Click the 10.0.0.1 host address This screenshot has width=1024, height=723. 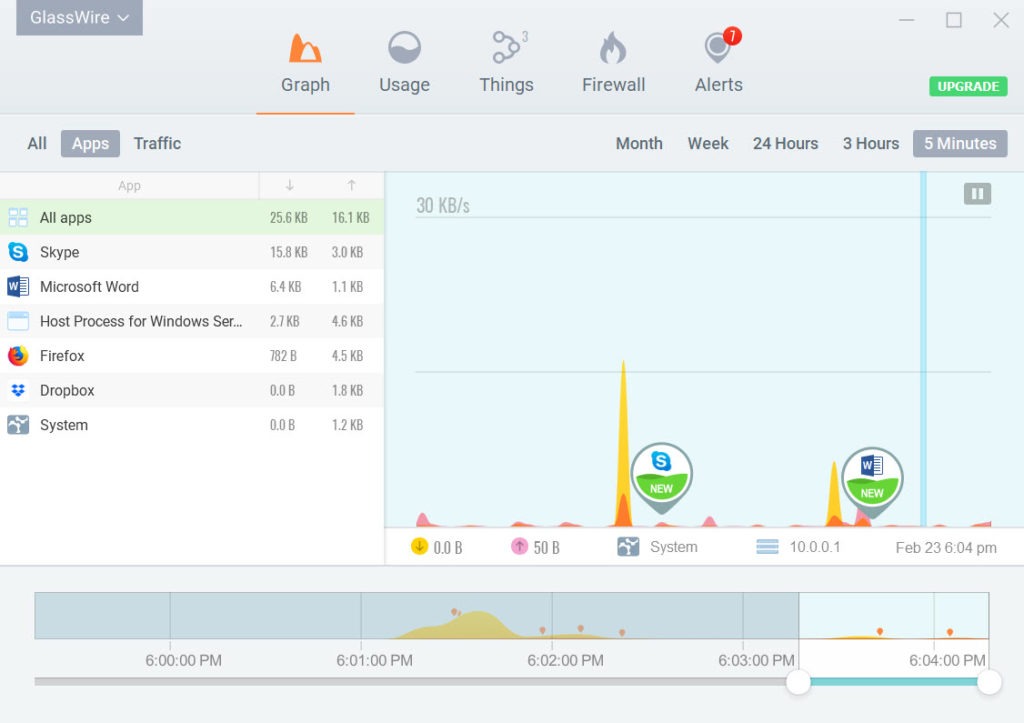coord(814,547)
